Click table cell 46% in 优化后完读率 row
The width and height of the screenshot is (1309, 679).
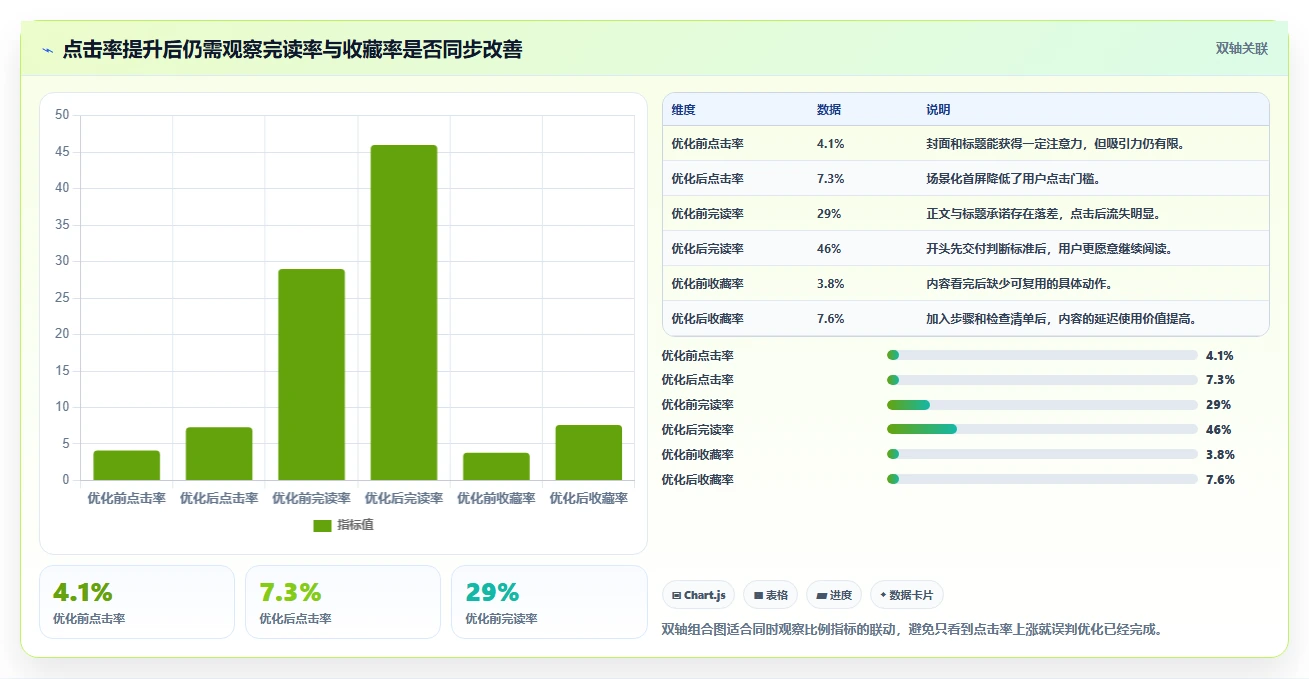point(828,249)
